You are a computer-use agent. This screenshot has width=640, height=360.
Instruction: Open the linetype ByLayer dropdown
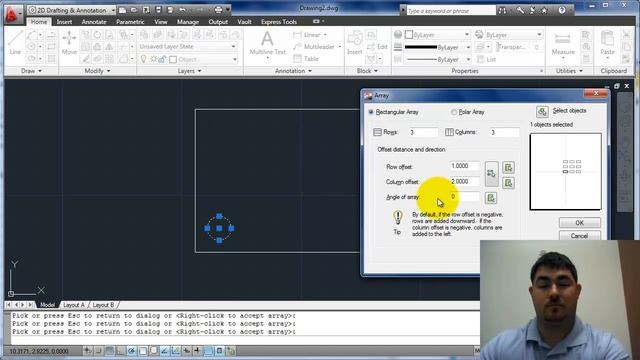pyautogui.click(x=438, y=60)
